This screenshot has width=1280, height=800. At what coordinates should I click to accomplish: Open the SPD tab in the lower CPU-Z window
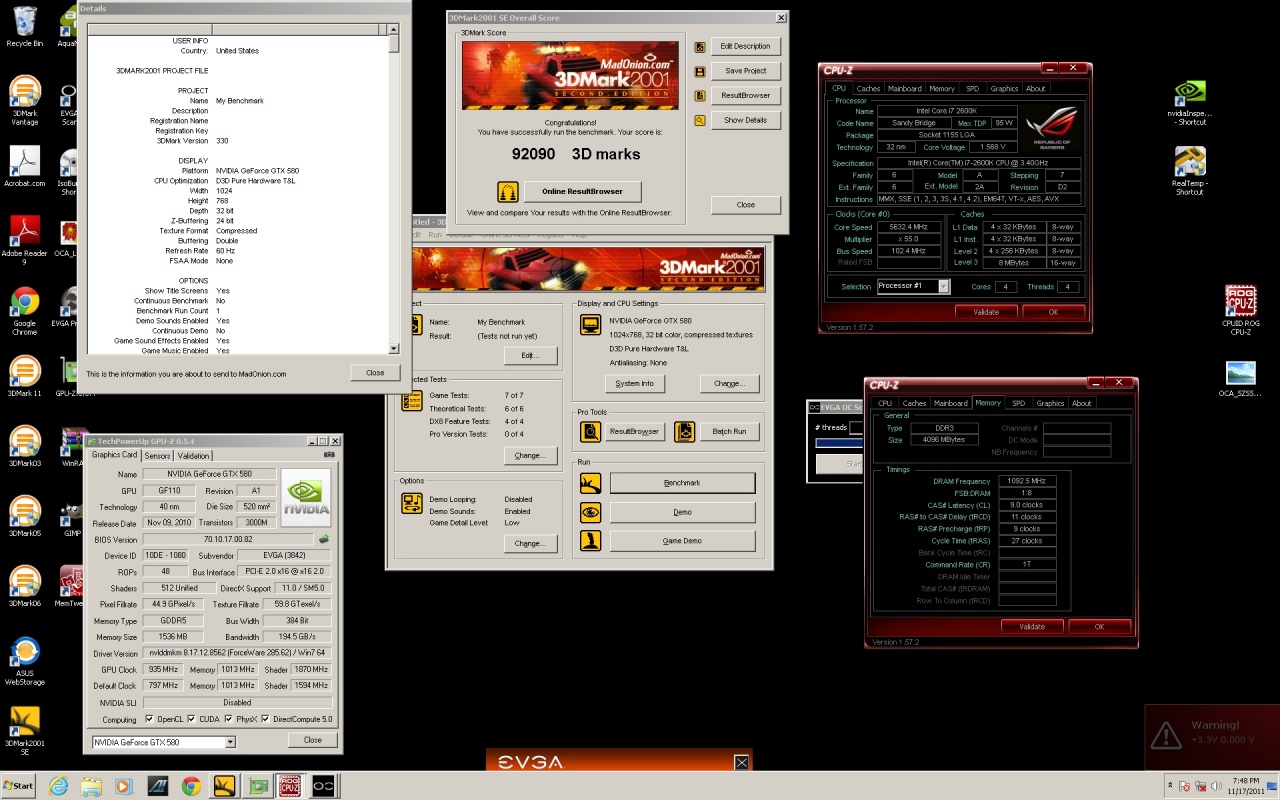click(x=1018, y=403)
